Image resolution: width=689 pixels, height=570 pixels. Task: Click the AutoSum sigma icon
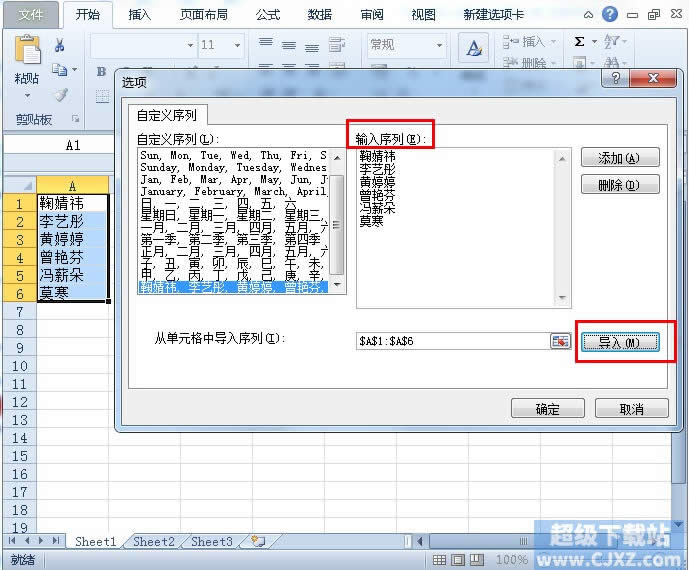pyautogui.click(x=580, y=42)
